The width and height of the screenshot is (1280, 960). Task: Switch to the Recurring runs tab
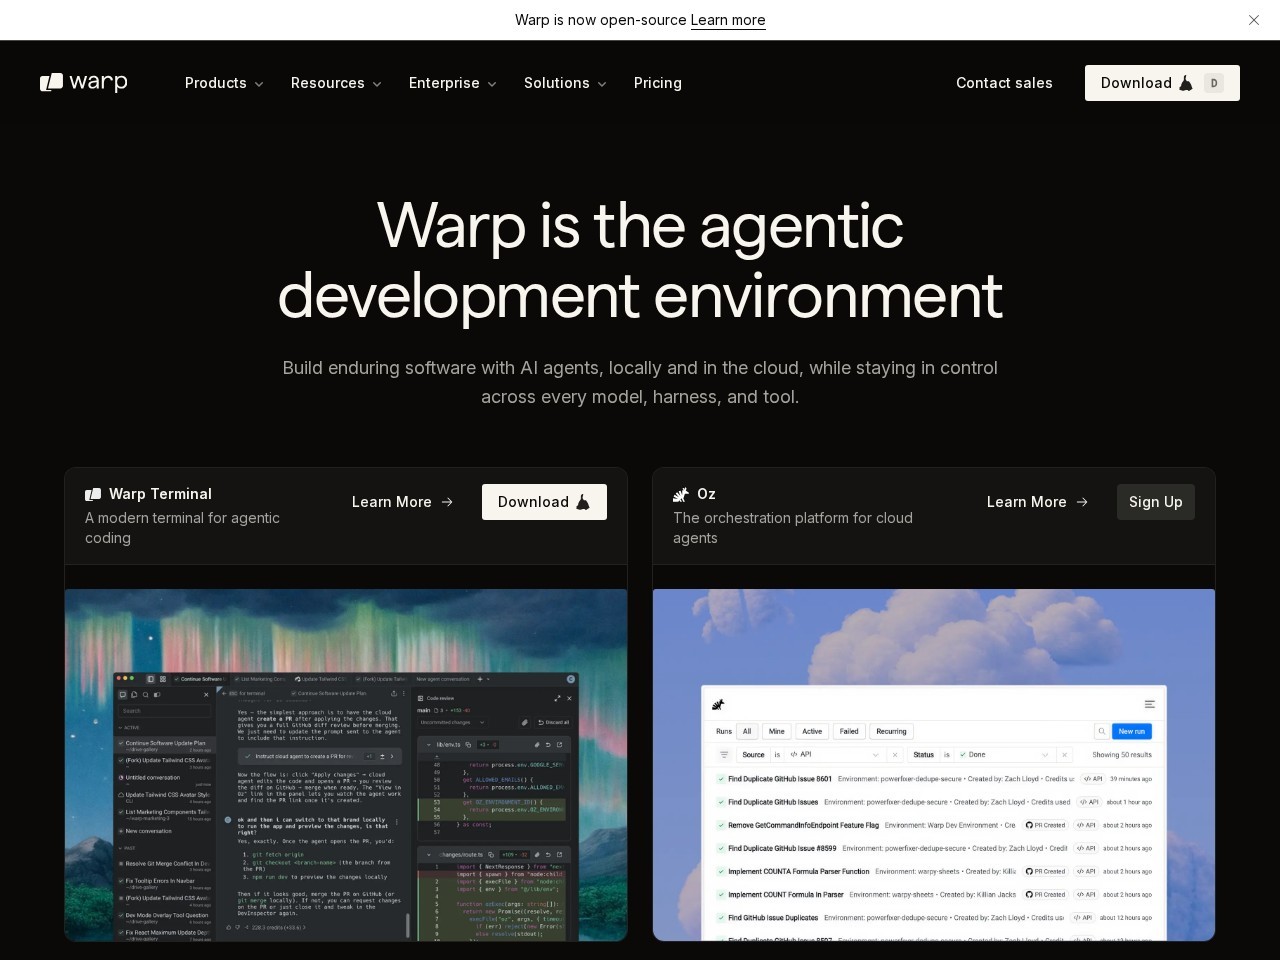[891, 731]
